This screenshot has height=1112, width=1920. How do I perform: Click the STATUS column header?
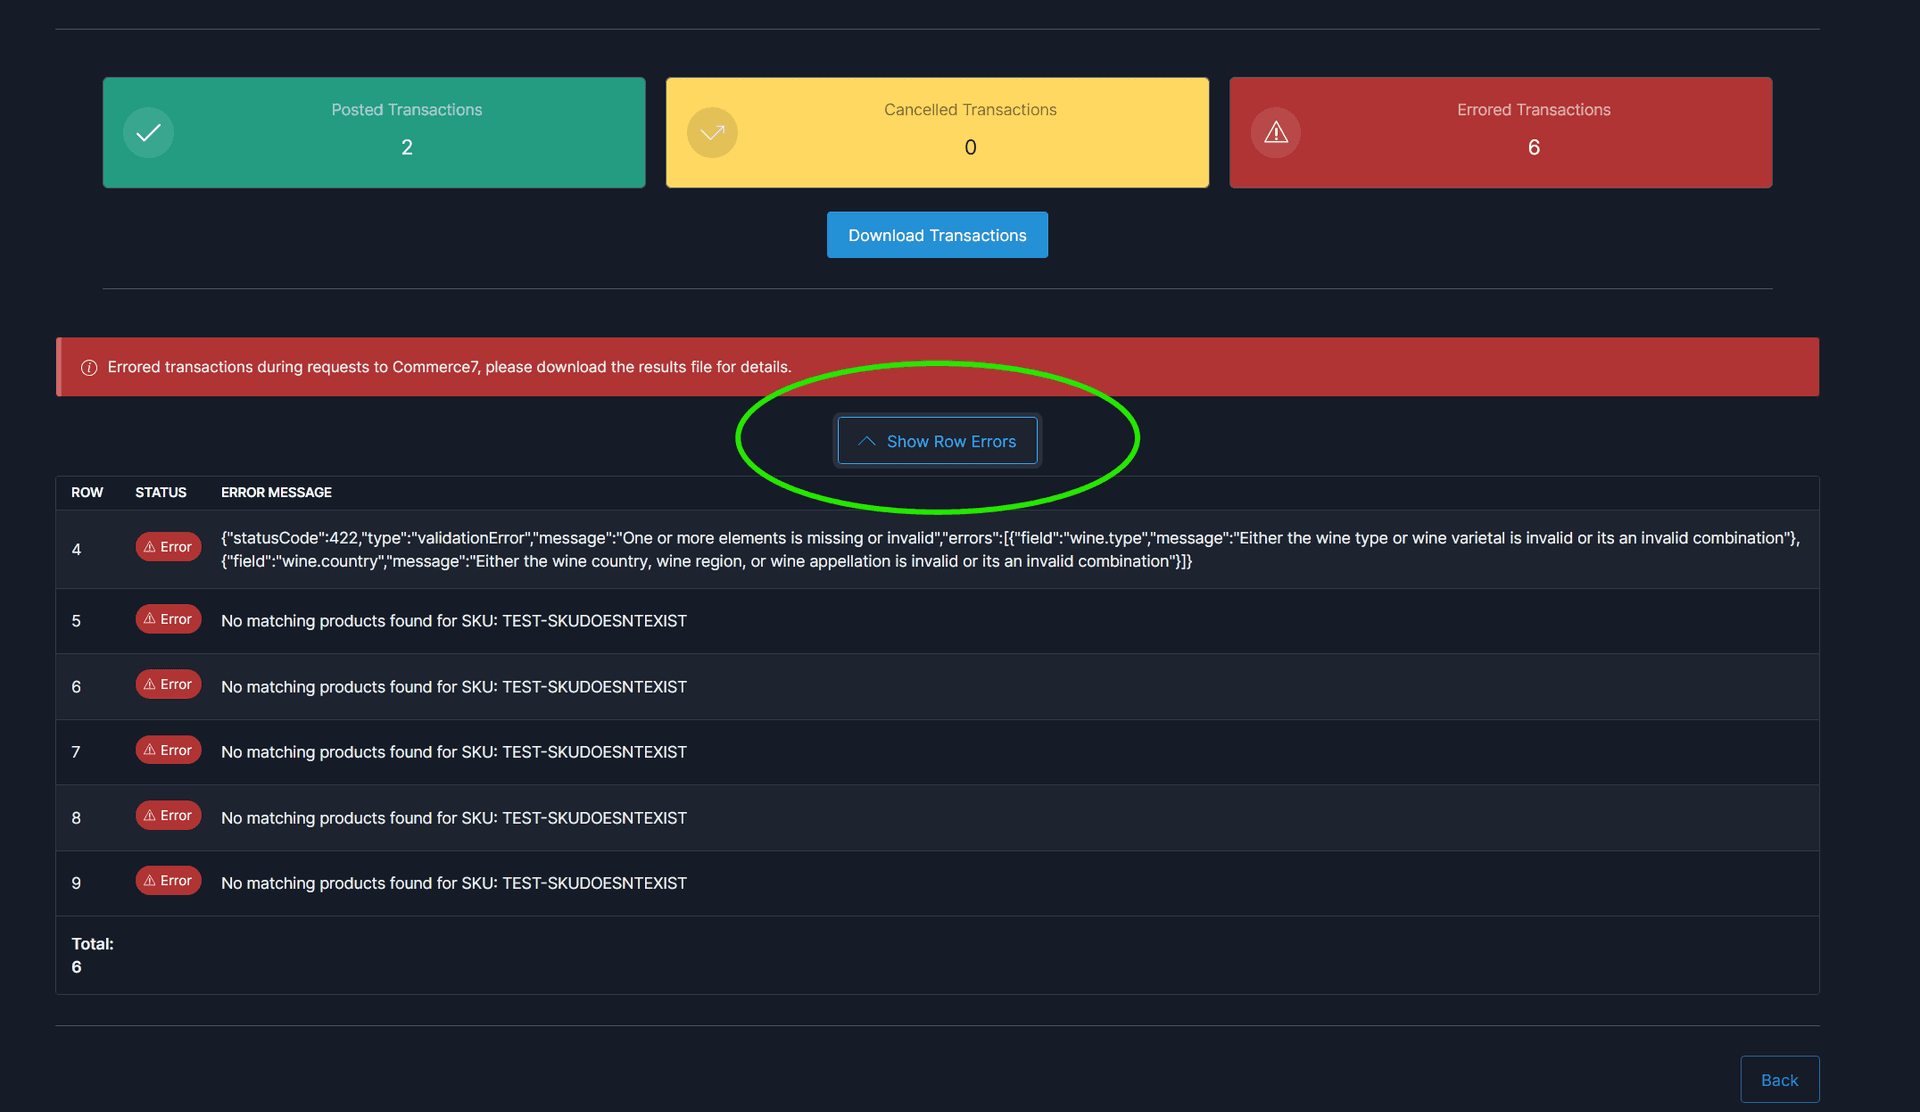(x=161, y=492)
